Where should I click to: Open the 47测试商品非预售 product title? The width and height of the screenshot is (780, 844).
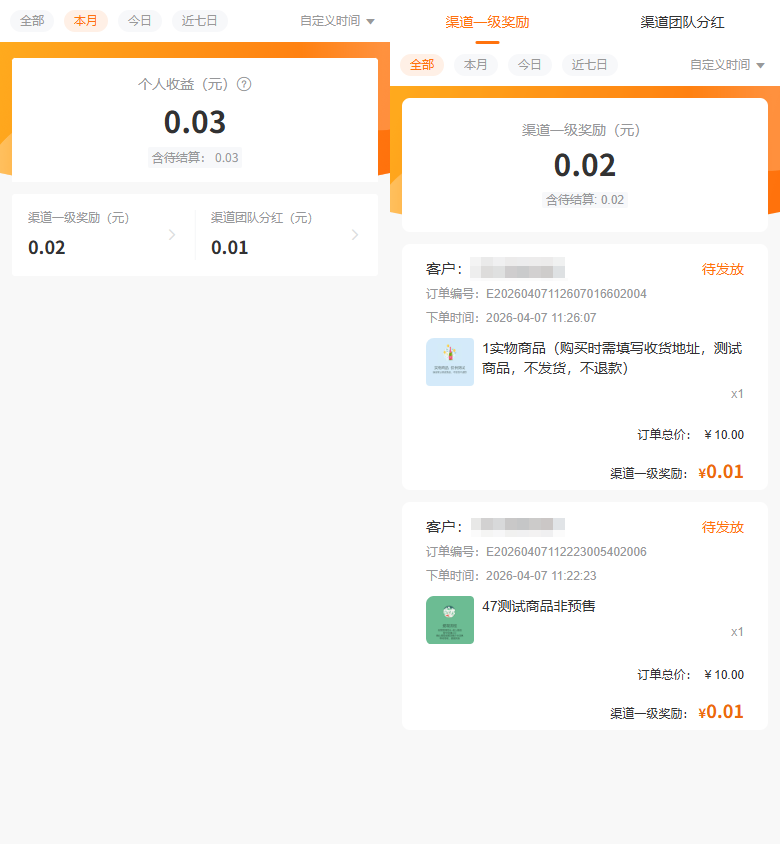click(x=538, y=606)
